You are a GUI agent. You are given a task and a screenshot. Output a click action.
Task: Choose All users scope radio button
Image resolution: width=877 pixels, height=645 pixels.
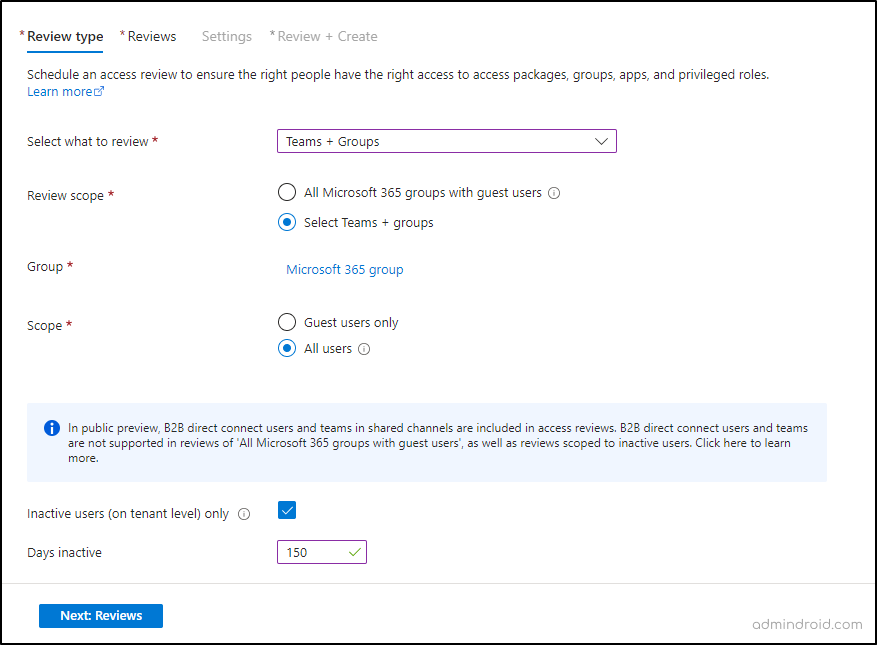pyautogui.click(x=287, y=348)
